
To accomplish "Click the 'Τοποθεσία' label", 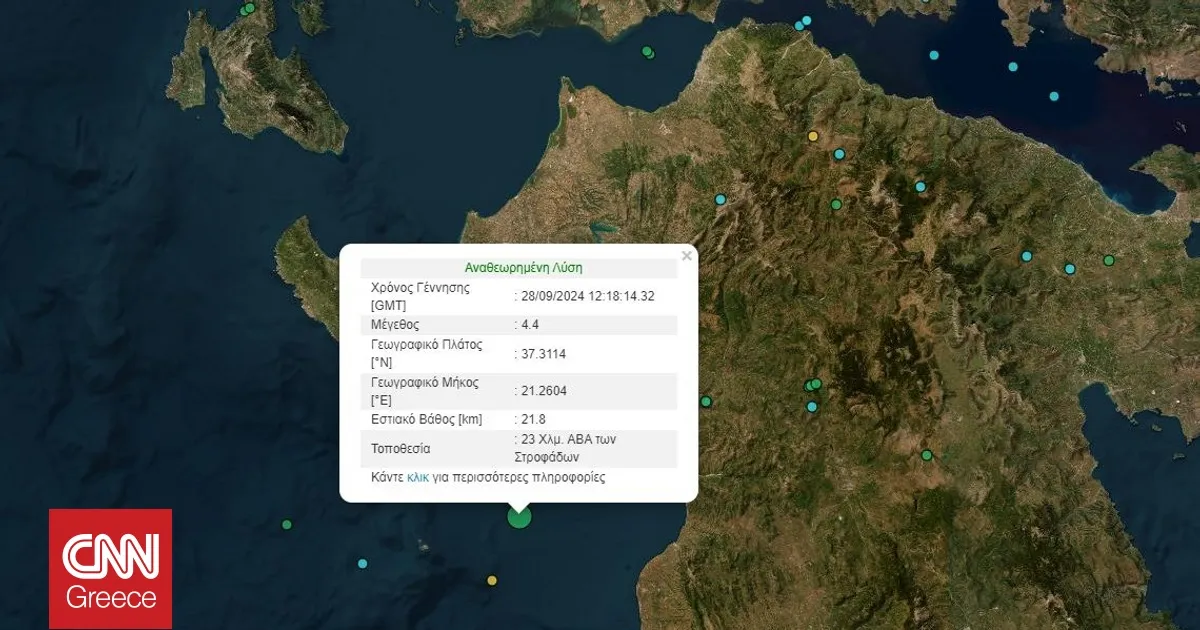I will point(400,449).
